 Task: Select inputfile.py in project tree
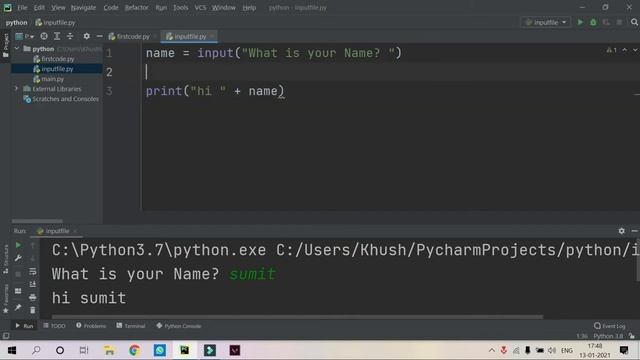(57, 69)
